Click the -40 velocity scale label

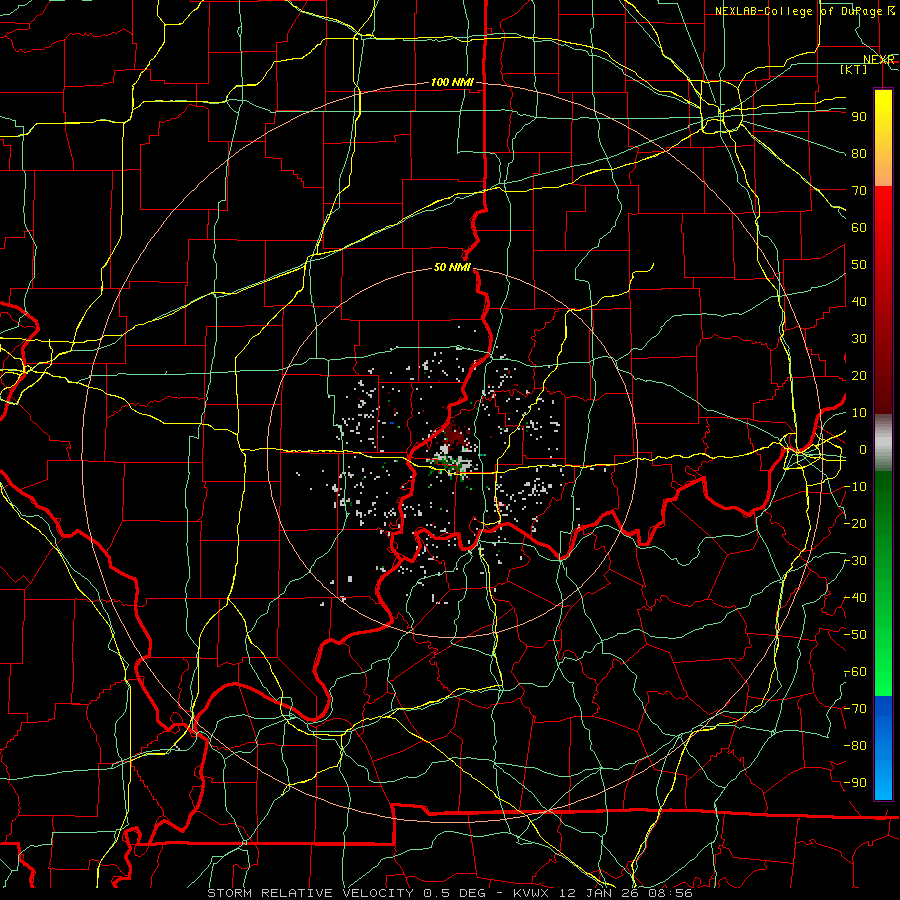(855, 598)
